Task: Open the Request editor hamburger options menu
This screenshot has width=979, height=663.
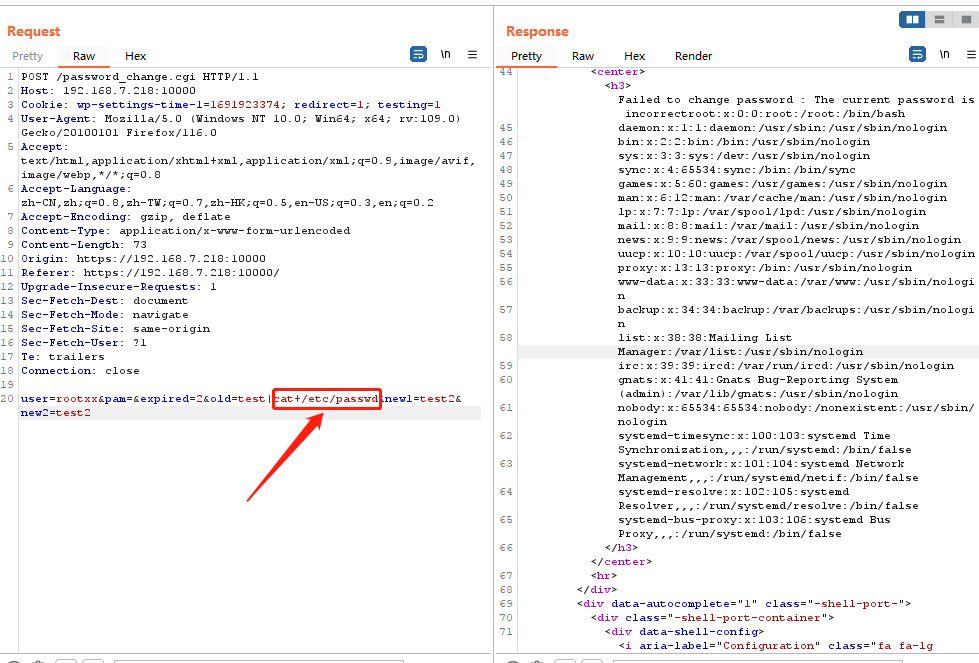Action: click(472, 54)
